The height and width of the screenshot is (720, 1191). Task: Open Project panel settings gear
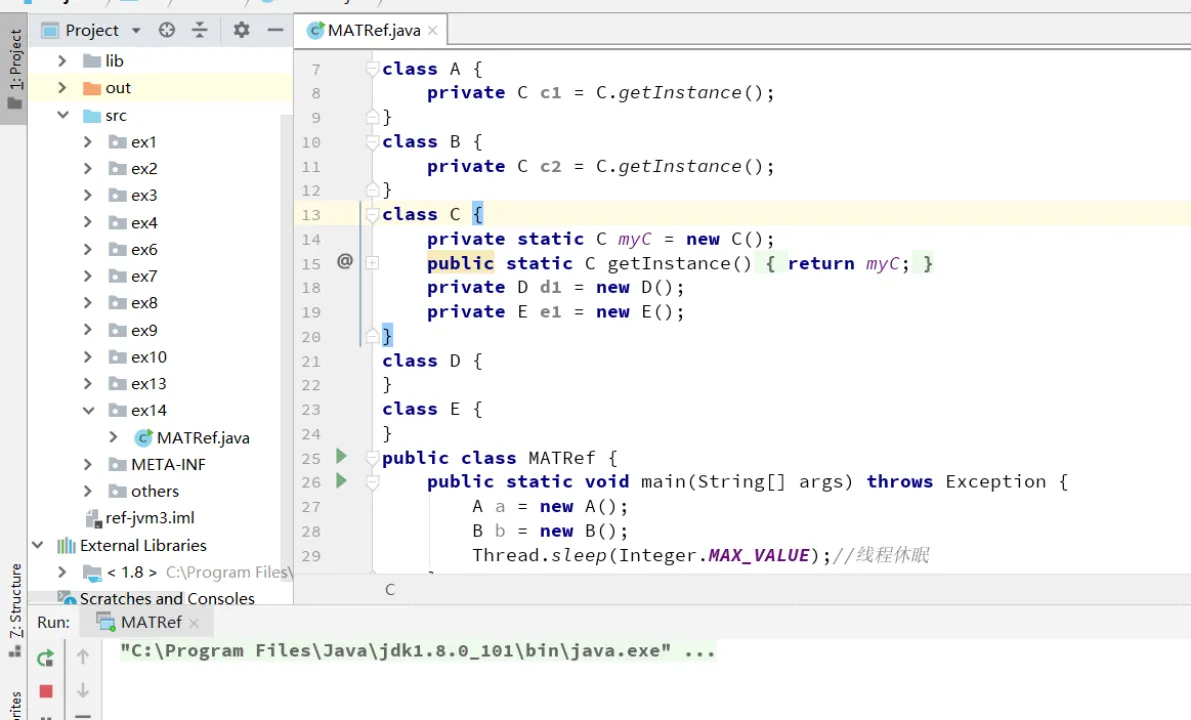tap(242, 30)
